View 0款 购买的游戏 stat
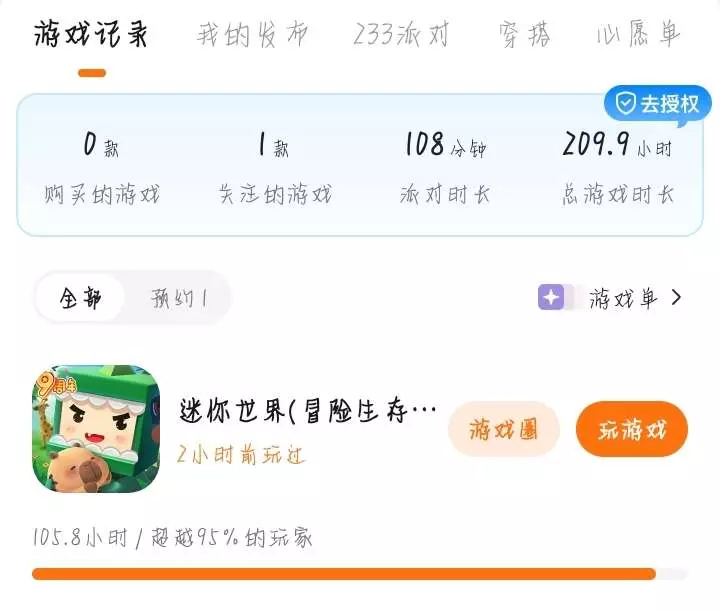This screenshot has height=612, width=720. (101, 168)
